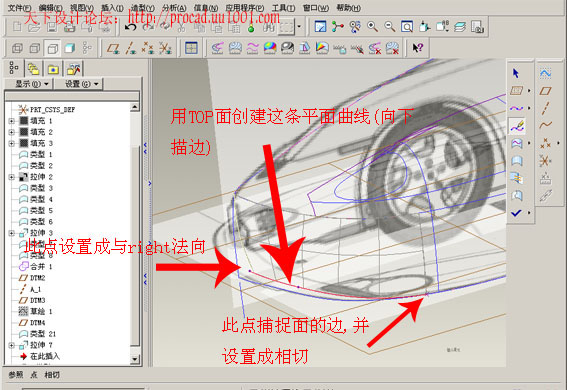
Task: Open the What's This help pointer icon
Action: click(x=418, y=48)
